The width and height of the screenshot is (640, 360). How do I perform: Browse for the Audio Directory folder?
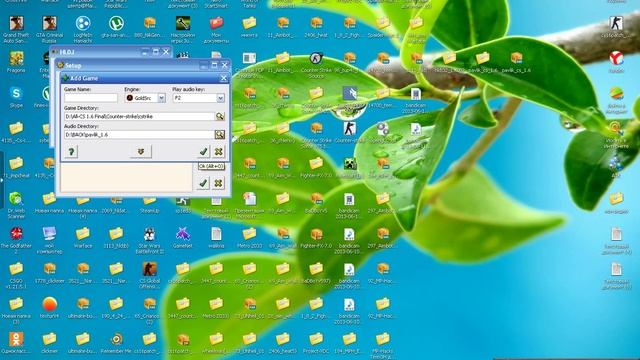tap(220, 134)
